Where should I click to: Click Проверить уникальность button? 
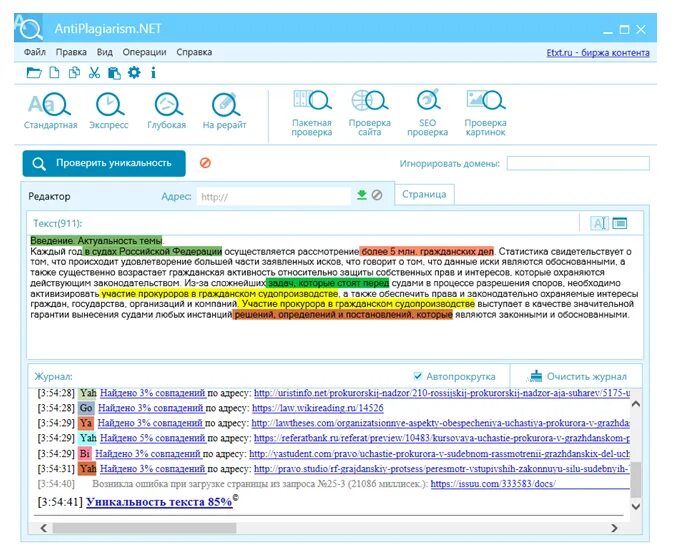click(x=104, y=163)
